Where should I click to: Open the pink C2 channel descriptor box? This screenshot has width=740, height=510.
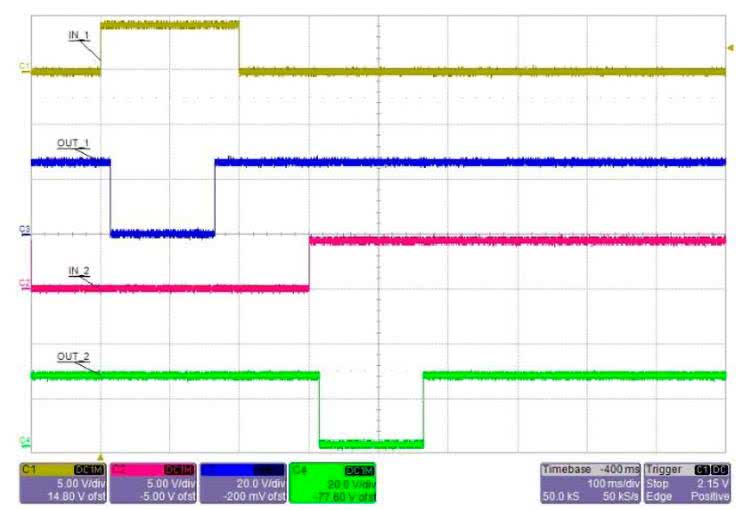coord(153,483)
